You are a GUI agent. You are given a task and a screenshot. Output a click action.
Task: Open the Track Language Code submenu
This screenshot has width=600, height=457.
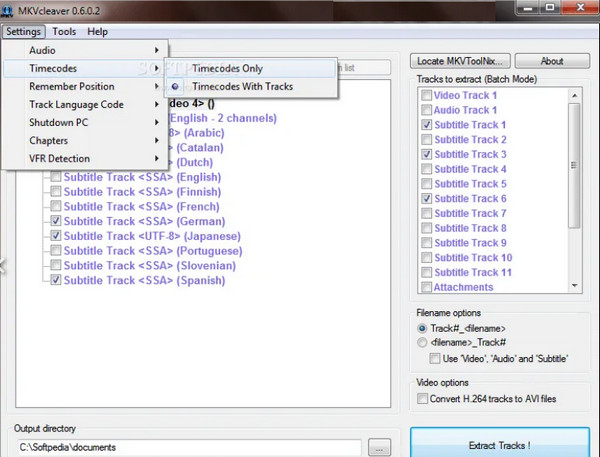tap(85, 104)
